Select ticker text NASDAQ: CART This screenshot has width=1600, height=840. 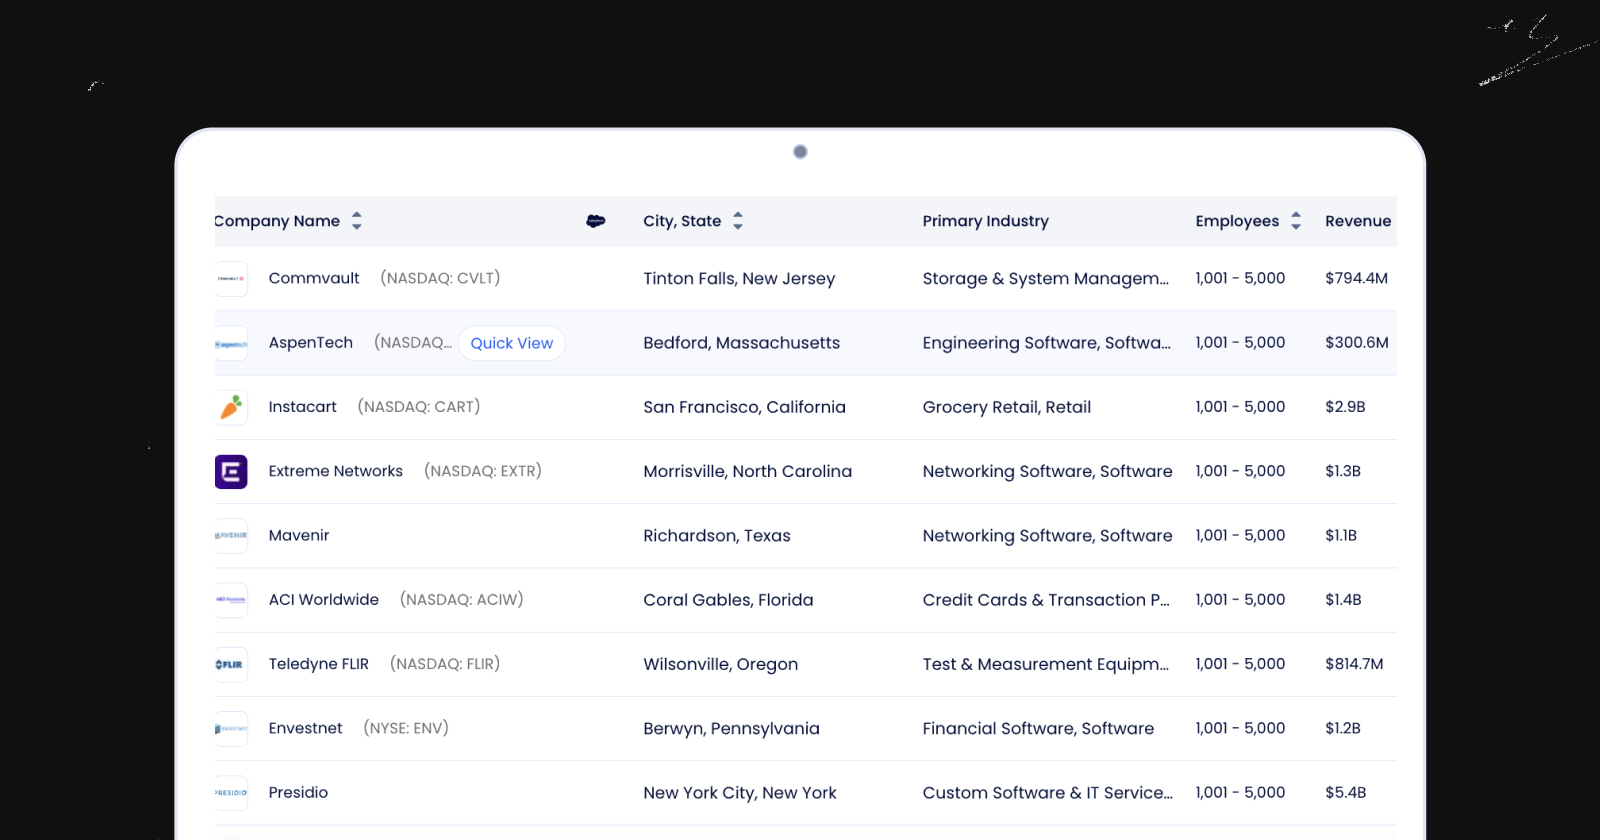click(419, 407)
